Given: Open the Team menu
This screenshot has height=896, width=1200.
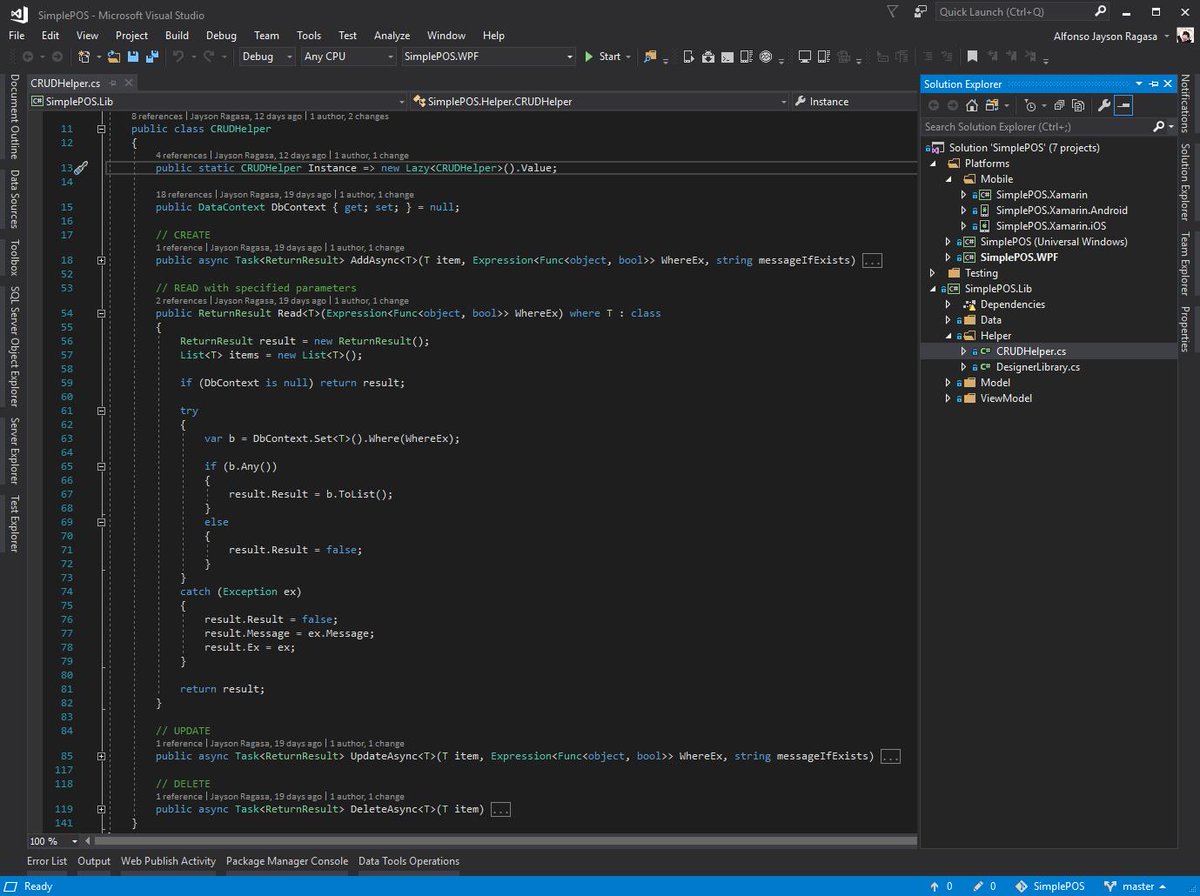Looking at the screenshot, I should click(x=267, y=35).
